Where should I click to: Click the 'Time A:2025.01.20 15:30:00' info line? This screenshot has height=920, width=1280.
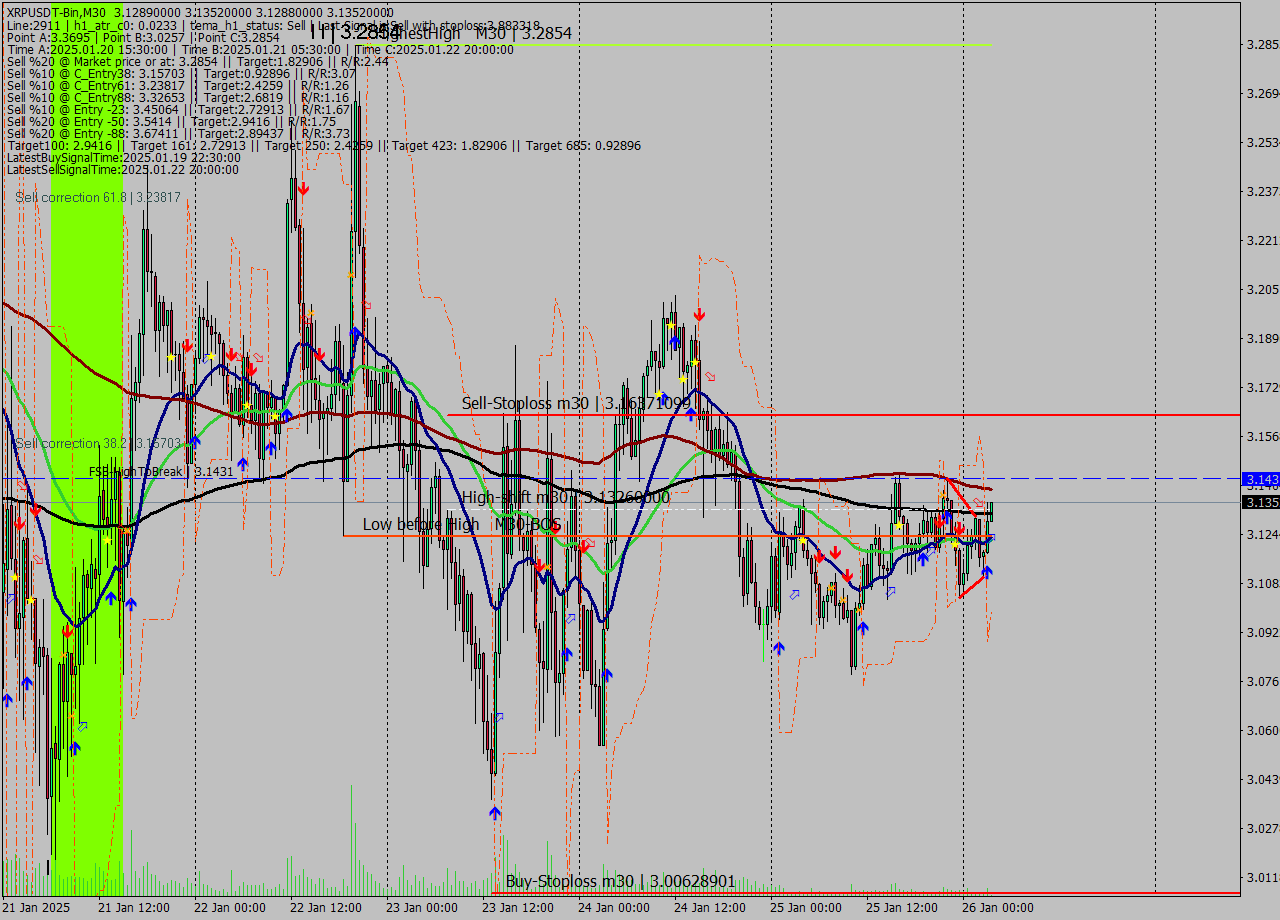click(x=260, y=50)
